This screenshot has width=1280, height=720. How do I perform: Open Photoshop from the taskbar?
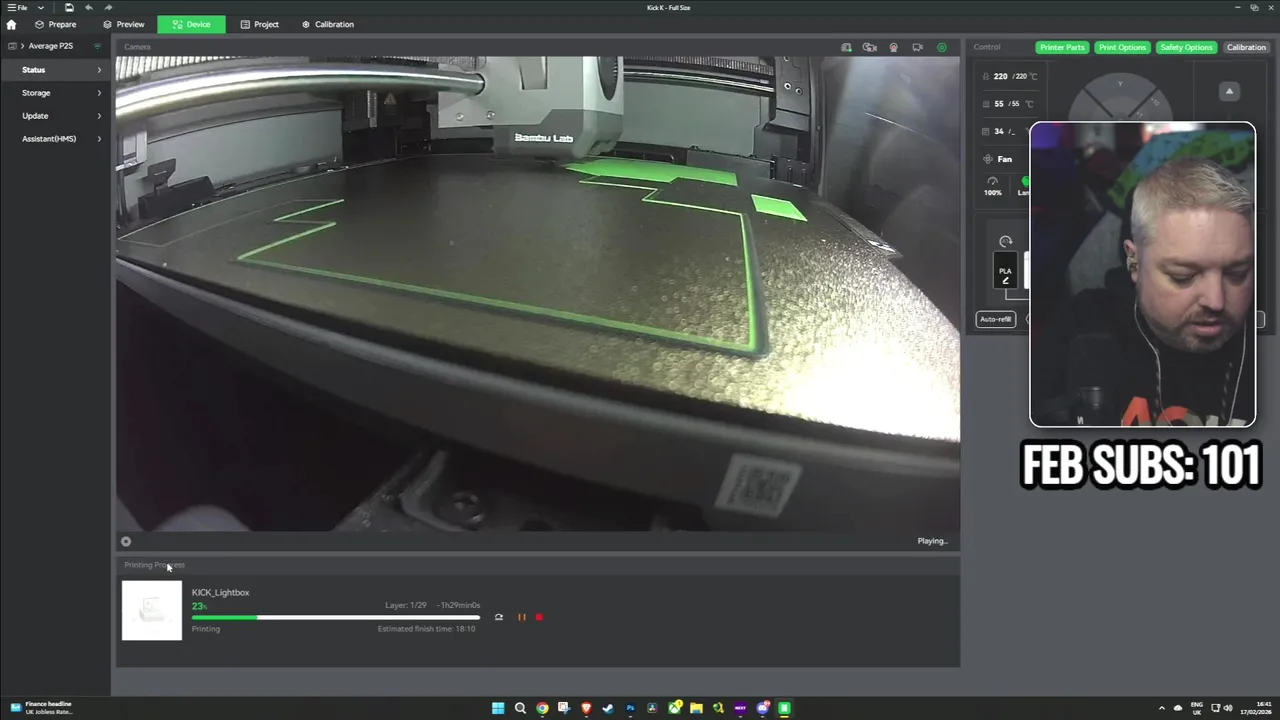(630, 708)
